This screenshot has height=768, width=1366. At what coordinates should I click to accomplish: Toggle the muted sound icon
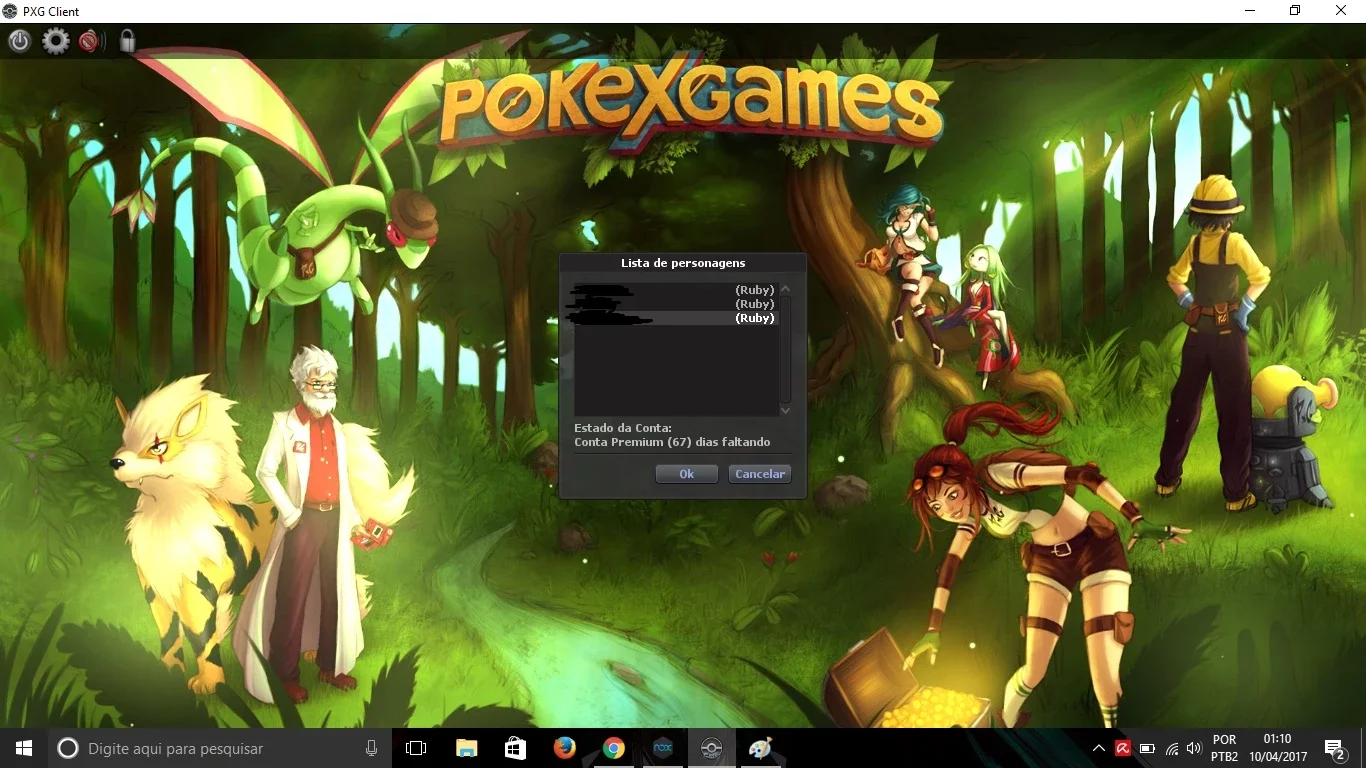click(92, 41)
